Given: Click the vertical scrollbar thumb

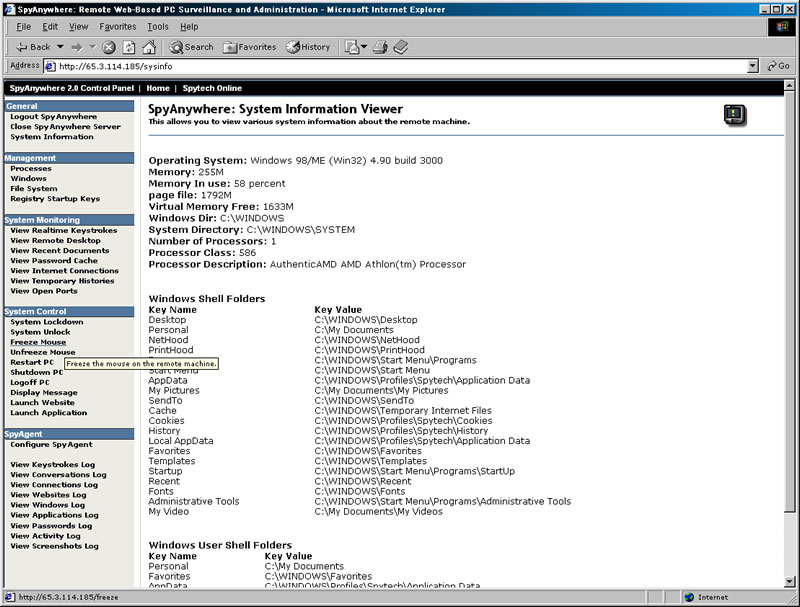Looking at the screenshot, I should 789,301.
